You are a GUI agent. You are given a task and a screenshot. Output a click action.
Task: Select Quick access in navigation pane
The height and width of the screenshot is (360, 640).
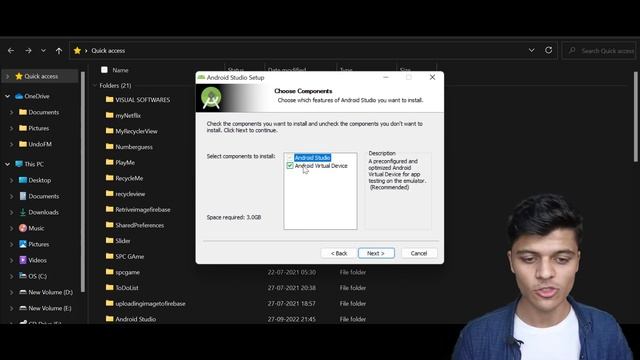pyautogui.click(x=41, y=76)
